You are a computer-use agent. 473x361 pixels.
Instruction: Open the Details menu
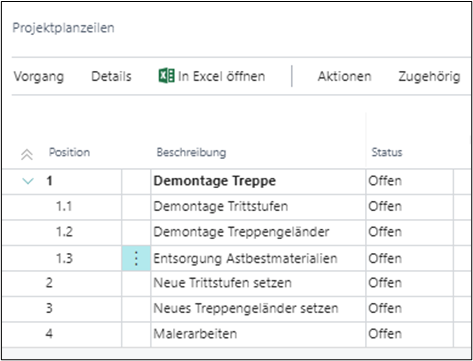111,76
